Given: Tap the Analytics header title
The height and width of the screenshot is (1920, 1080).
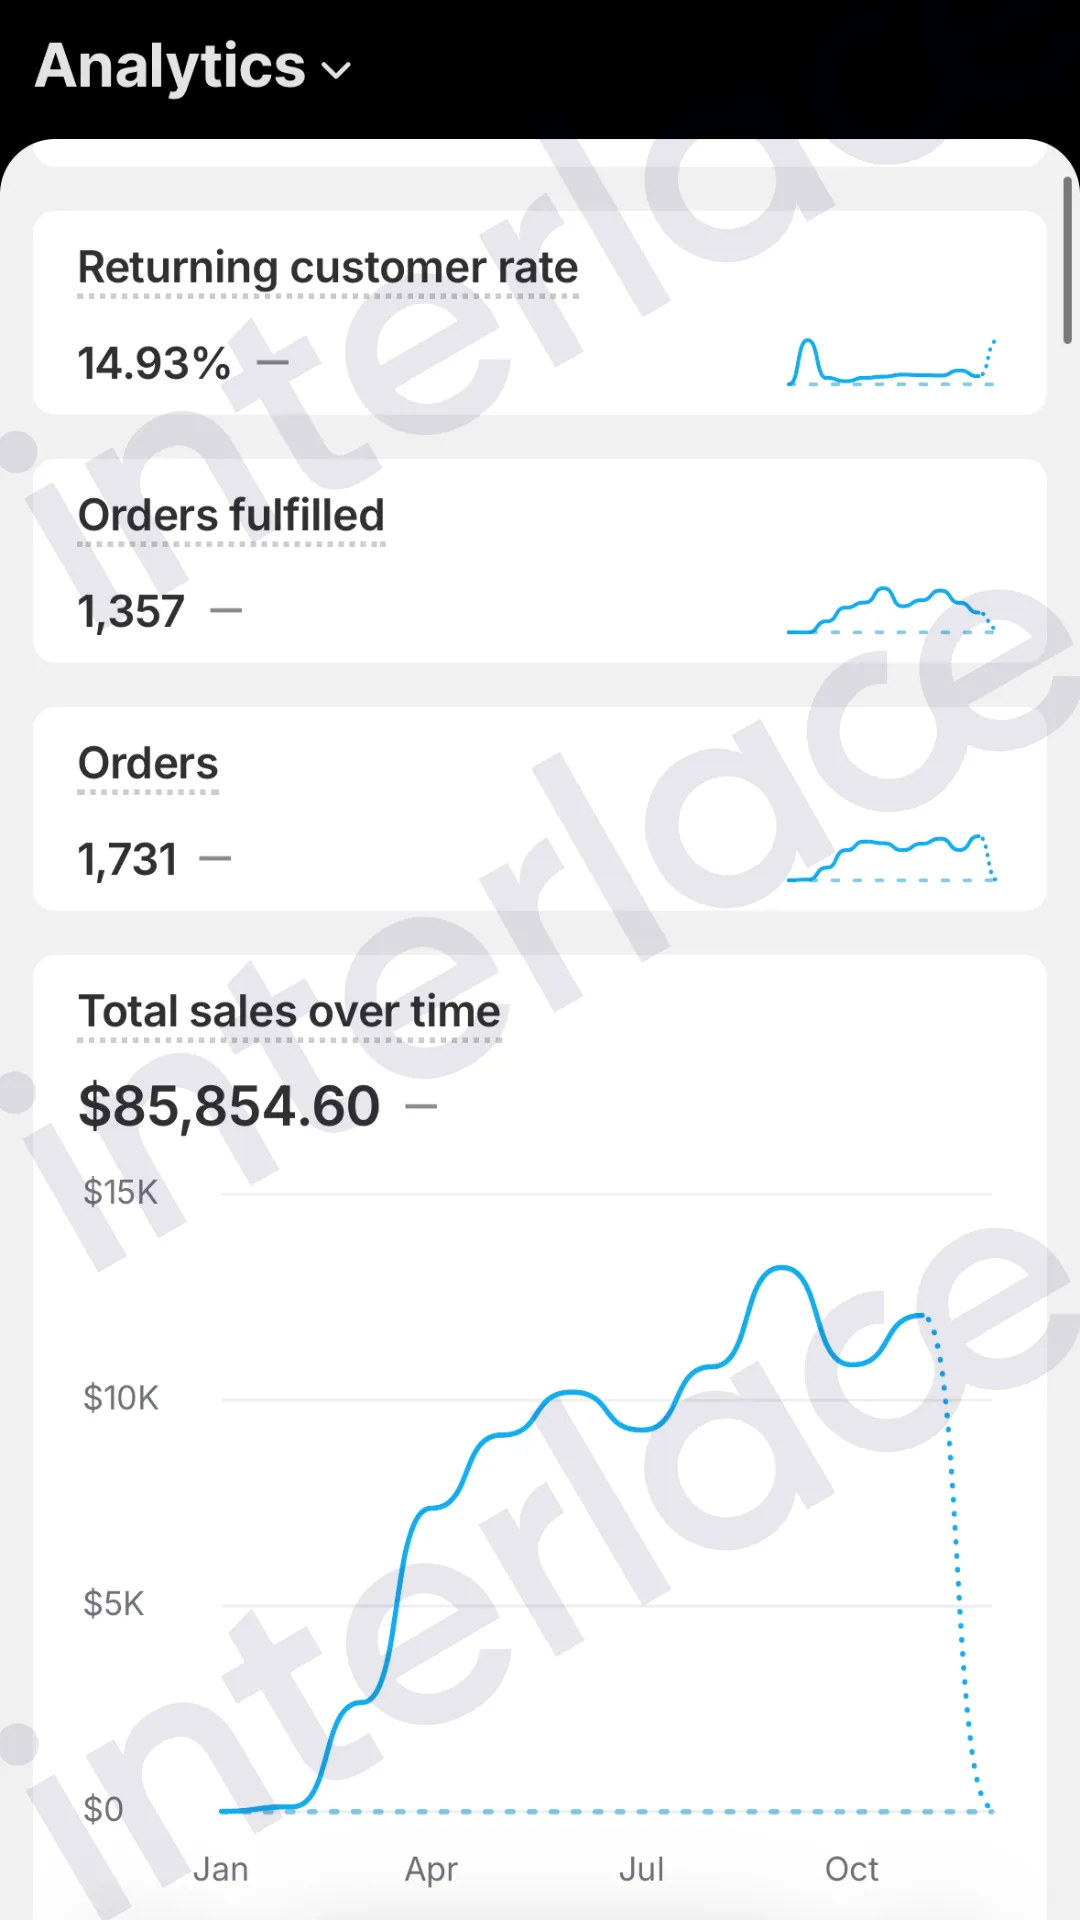Looking at the screenshot, I should (x=170, y=66).
